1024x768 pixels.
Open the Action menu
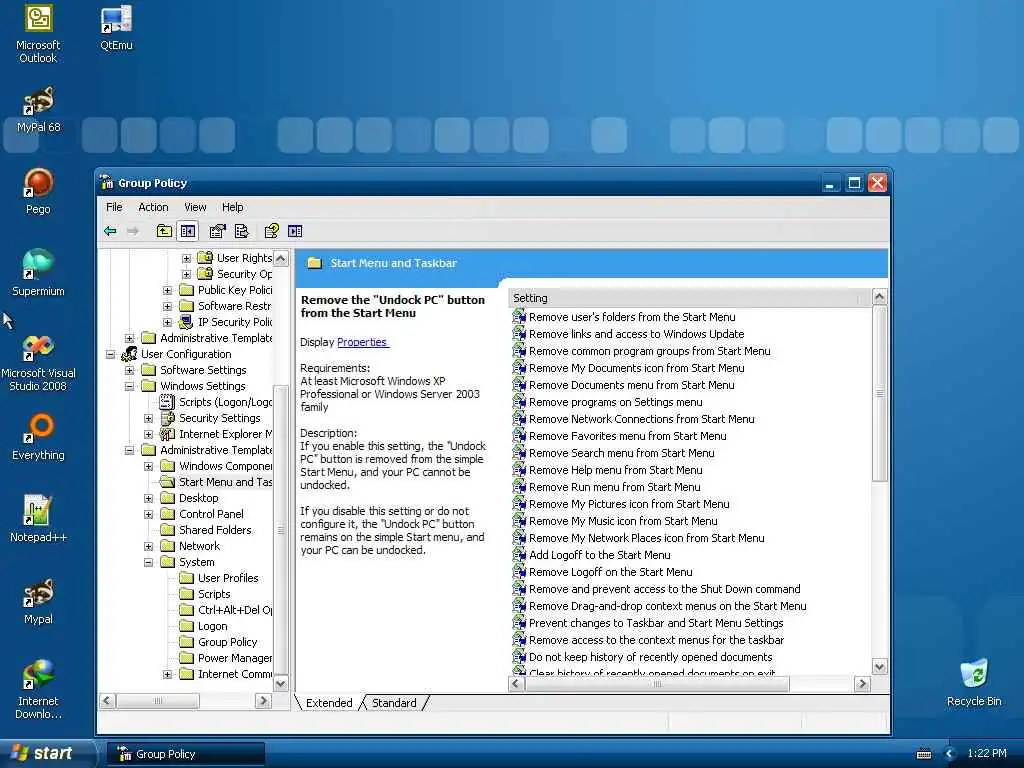click(153, 207)
